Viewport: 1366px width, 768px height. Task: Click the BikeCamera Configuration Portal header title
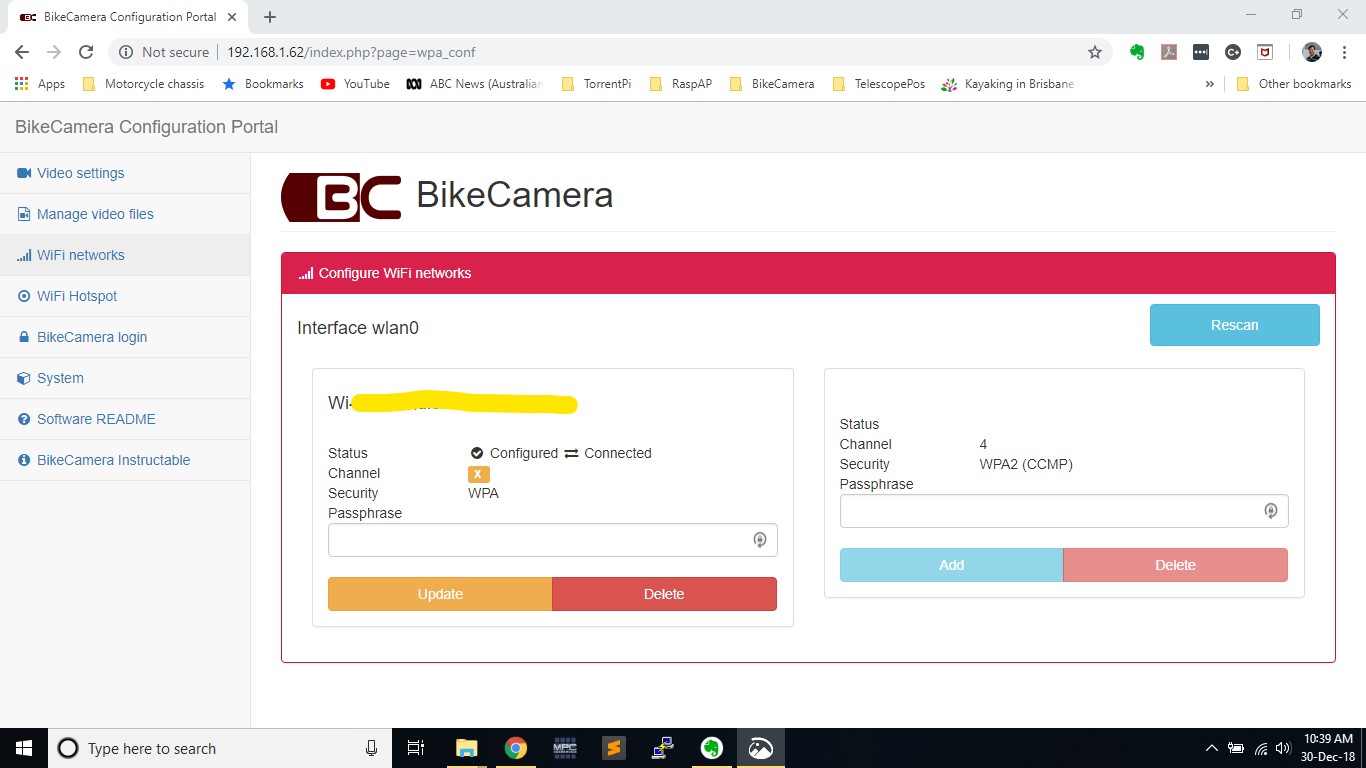pyautogui.click(x=146, y=127)
